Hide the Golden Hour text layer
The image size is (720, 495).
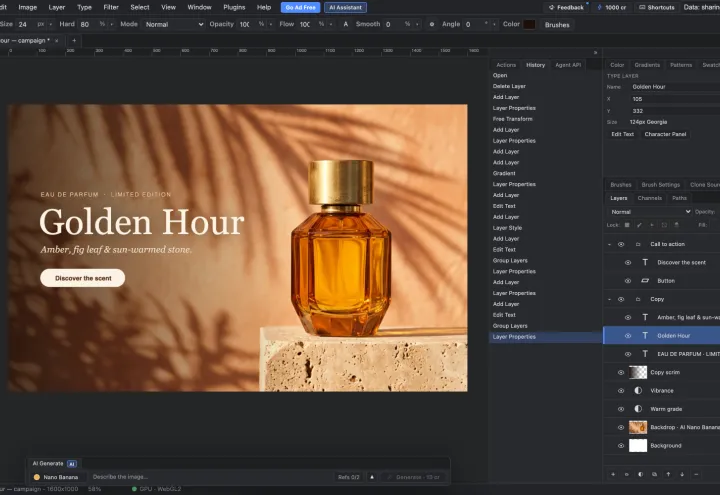point(628,336)
